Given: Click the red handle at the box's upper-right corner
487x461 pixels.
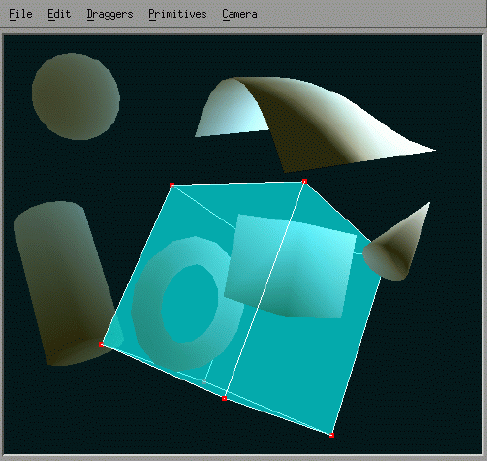Looking at the screenshot, I should point(304,181).
